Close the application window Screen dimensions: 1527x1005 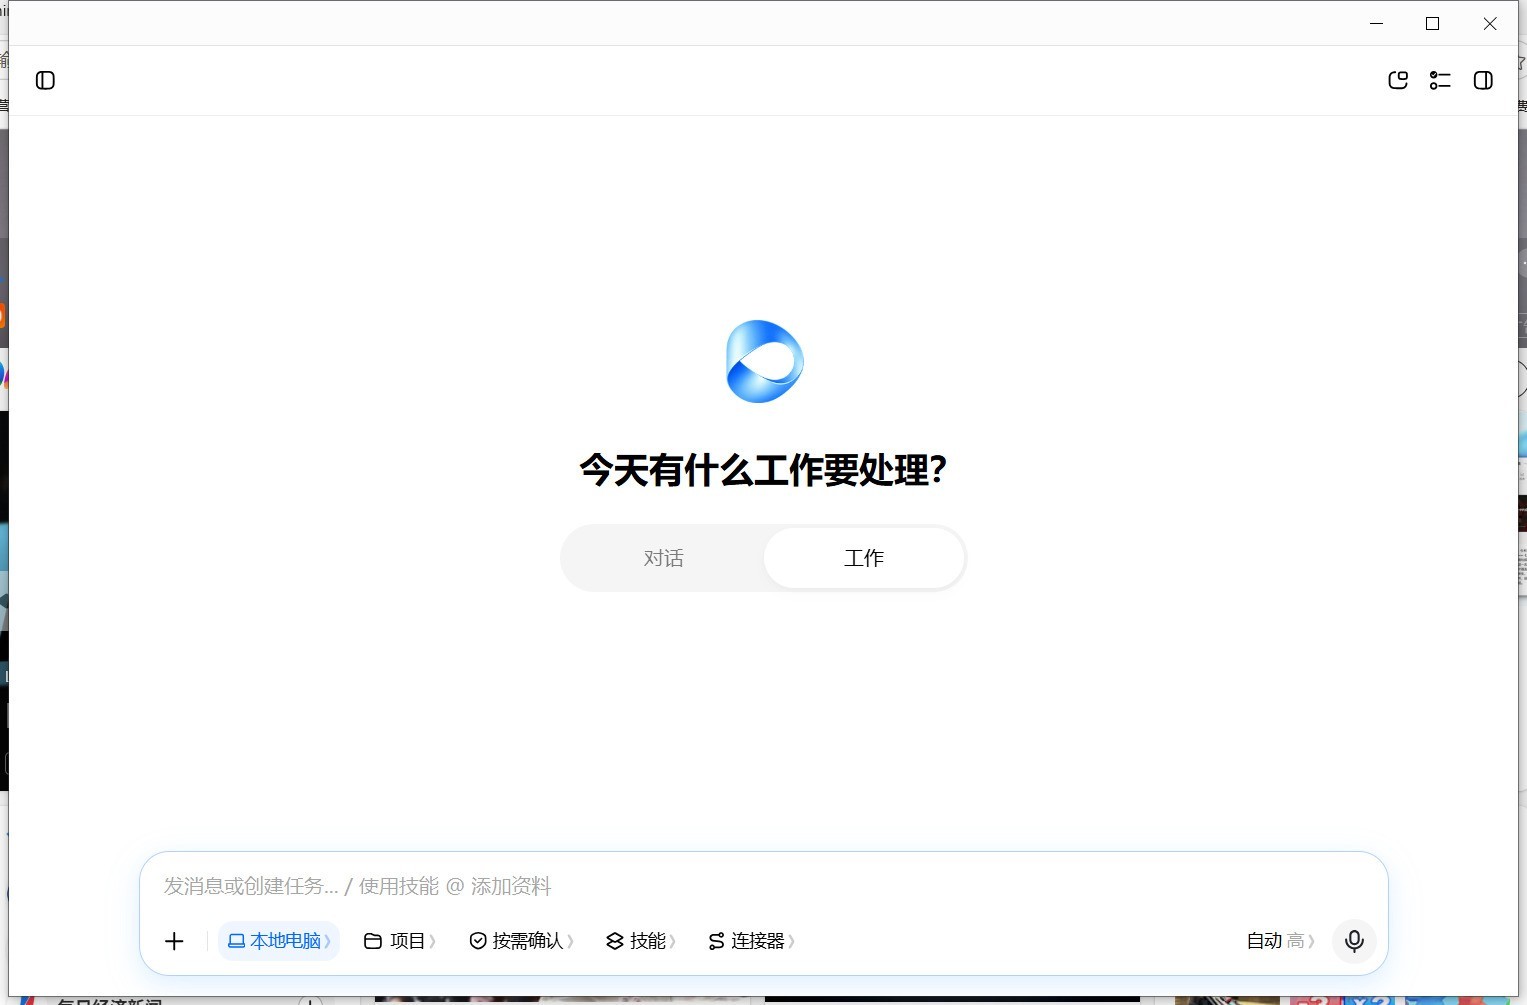click(x=1490, y=23)
